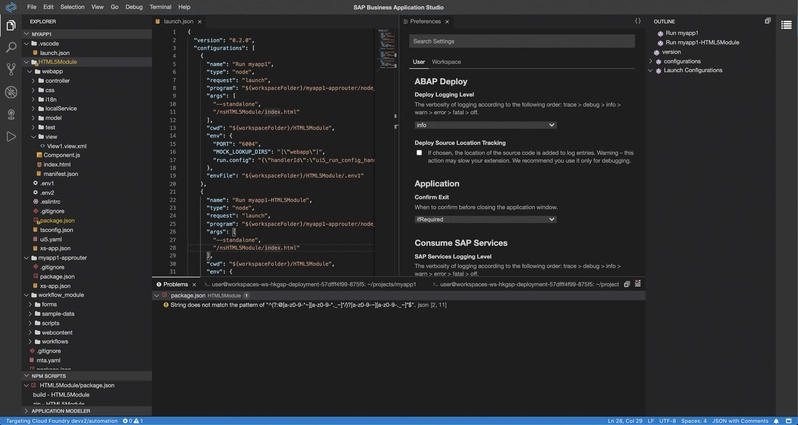Image resolution: width=798 pixels, height=425 pixels.
Task: Click the Run myapp1 outline symbol icon
Action: point(660,34)
